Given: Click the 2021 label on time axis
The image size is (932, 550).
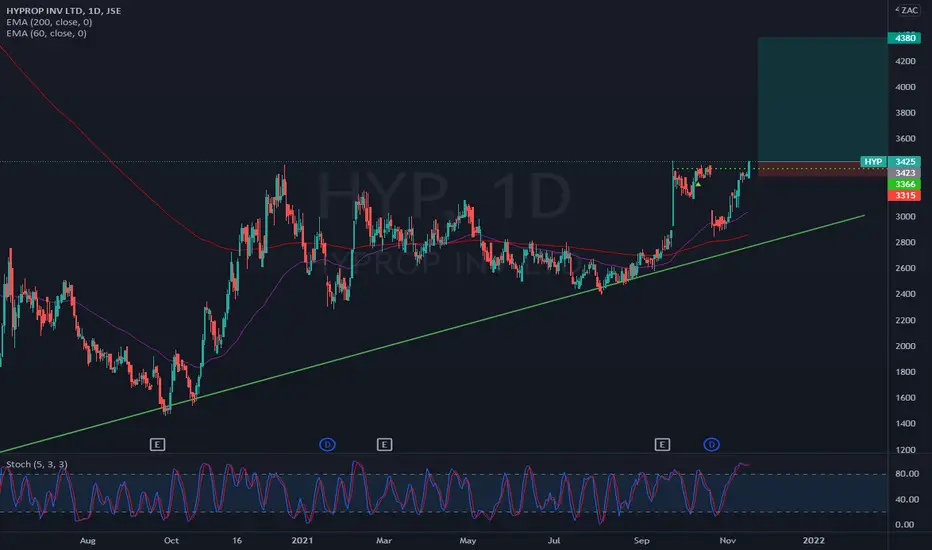Looking at the screenshot, I should [302, 540].
